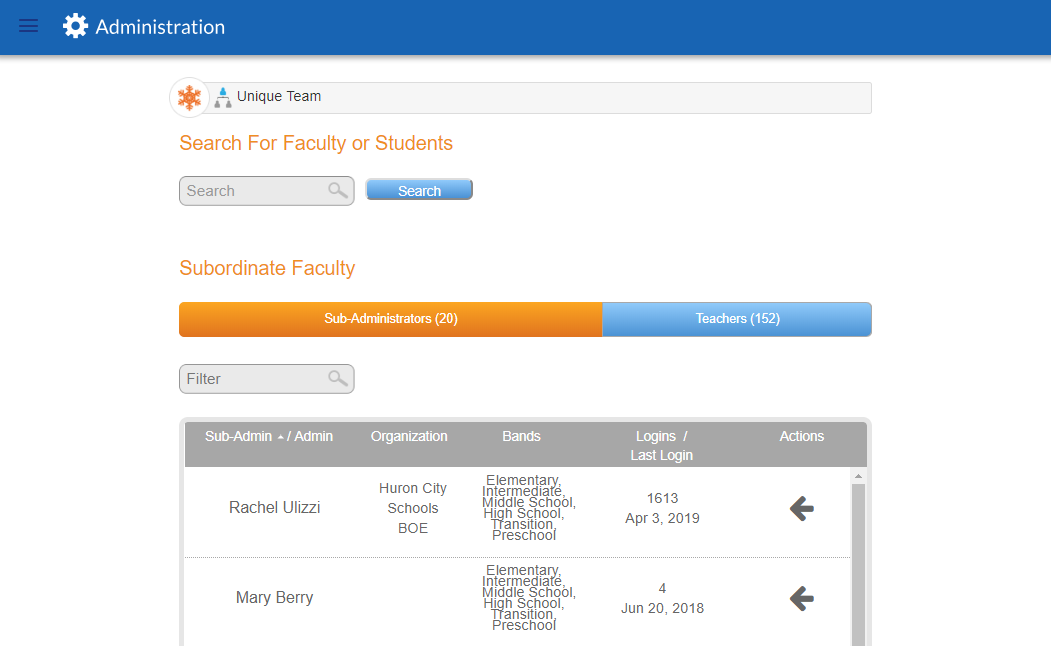Click the Unique Team label
This screenshot has height=646, width=1051.
pos(279,96)
